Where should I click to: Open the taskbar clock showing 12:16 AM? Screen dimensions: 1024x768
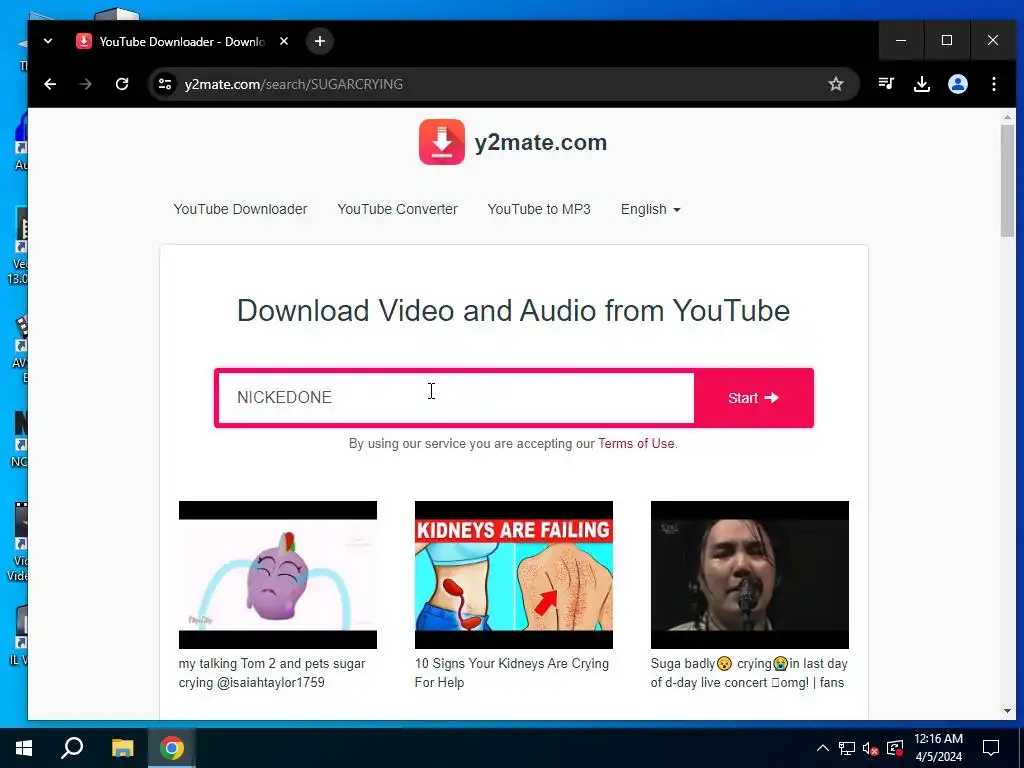tap(938, 748)
